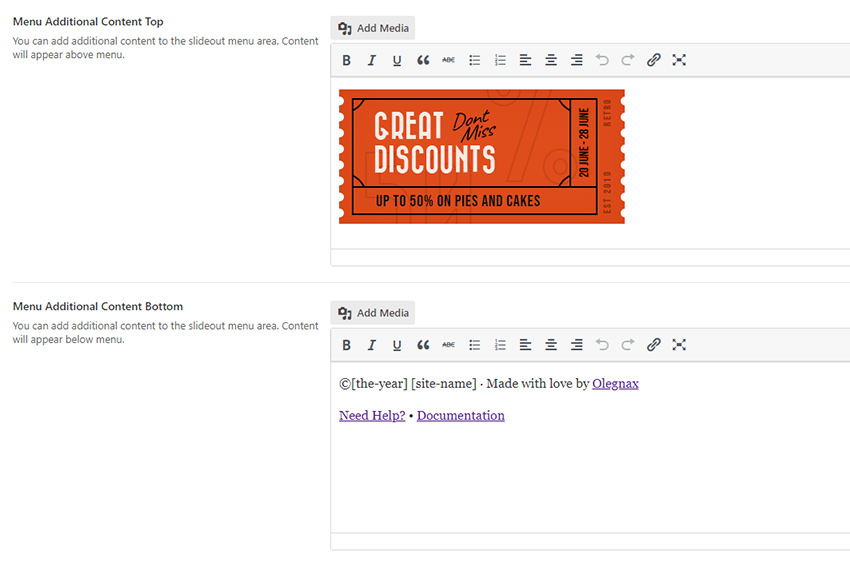
Task: Click Add Media for Content Bottom
Action: (x=373, y=313)
